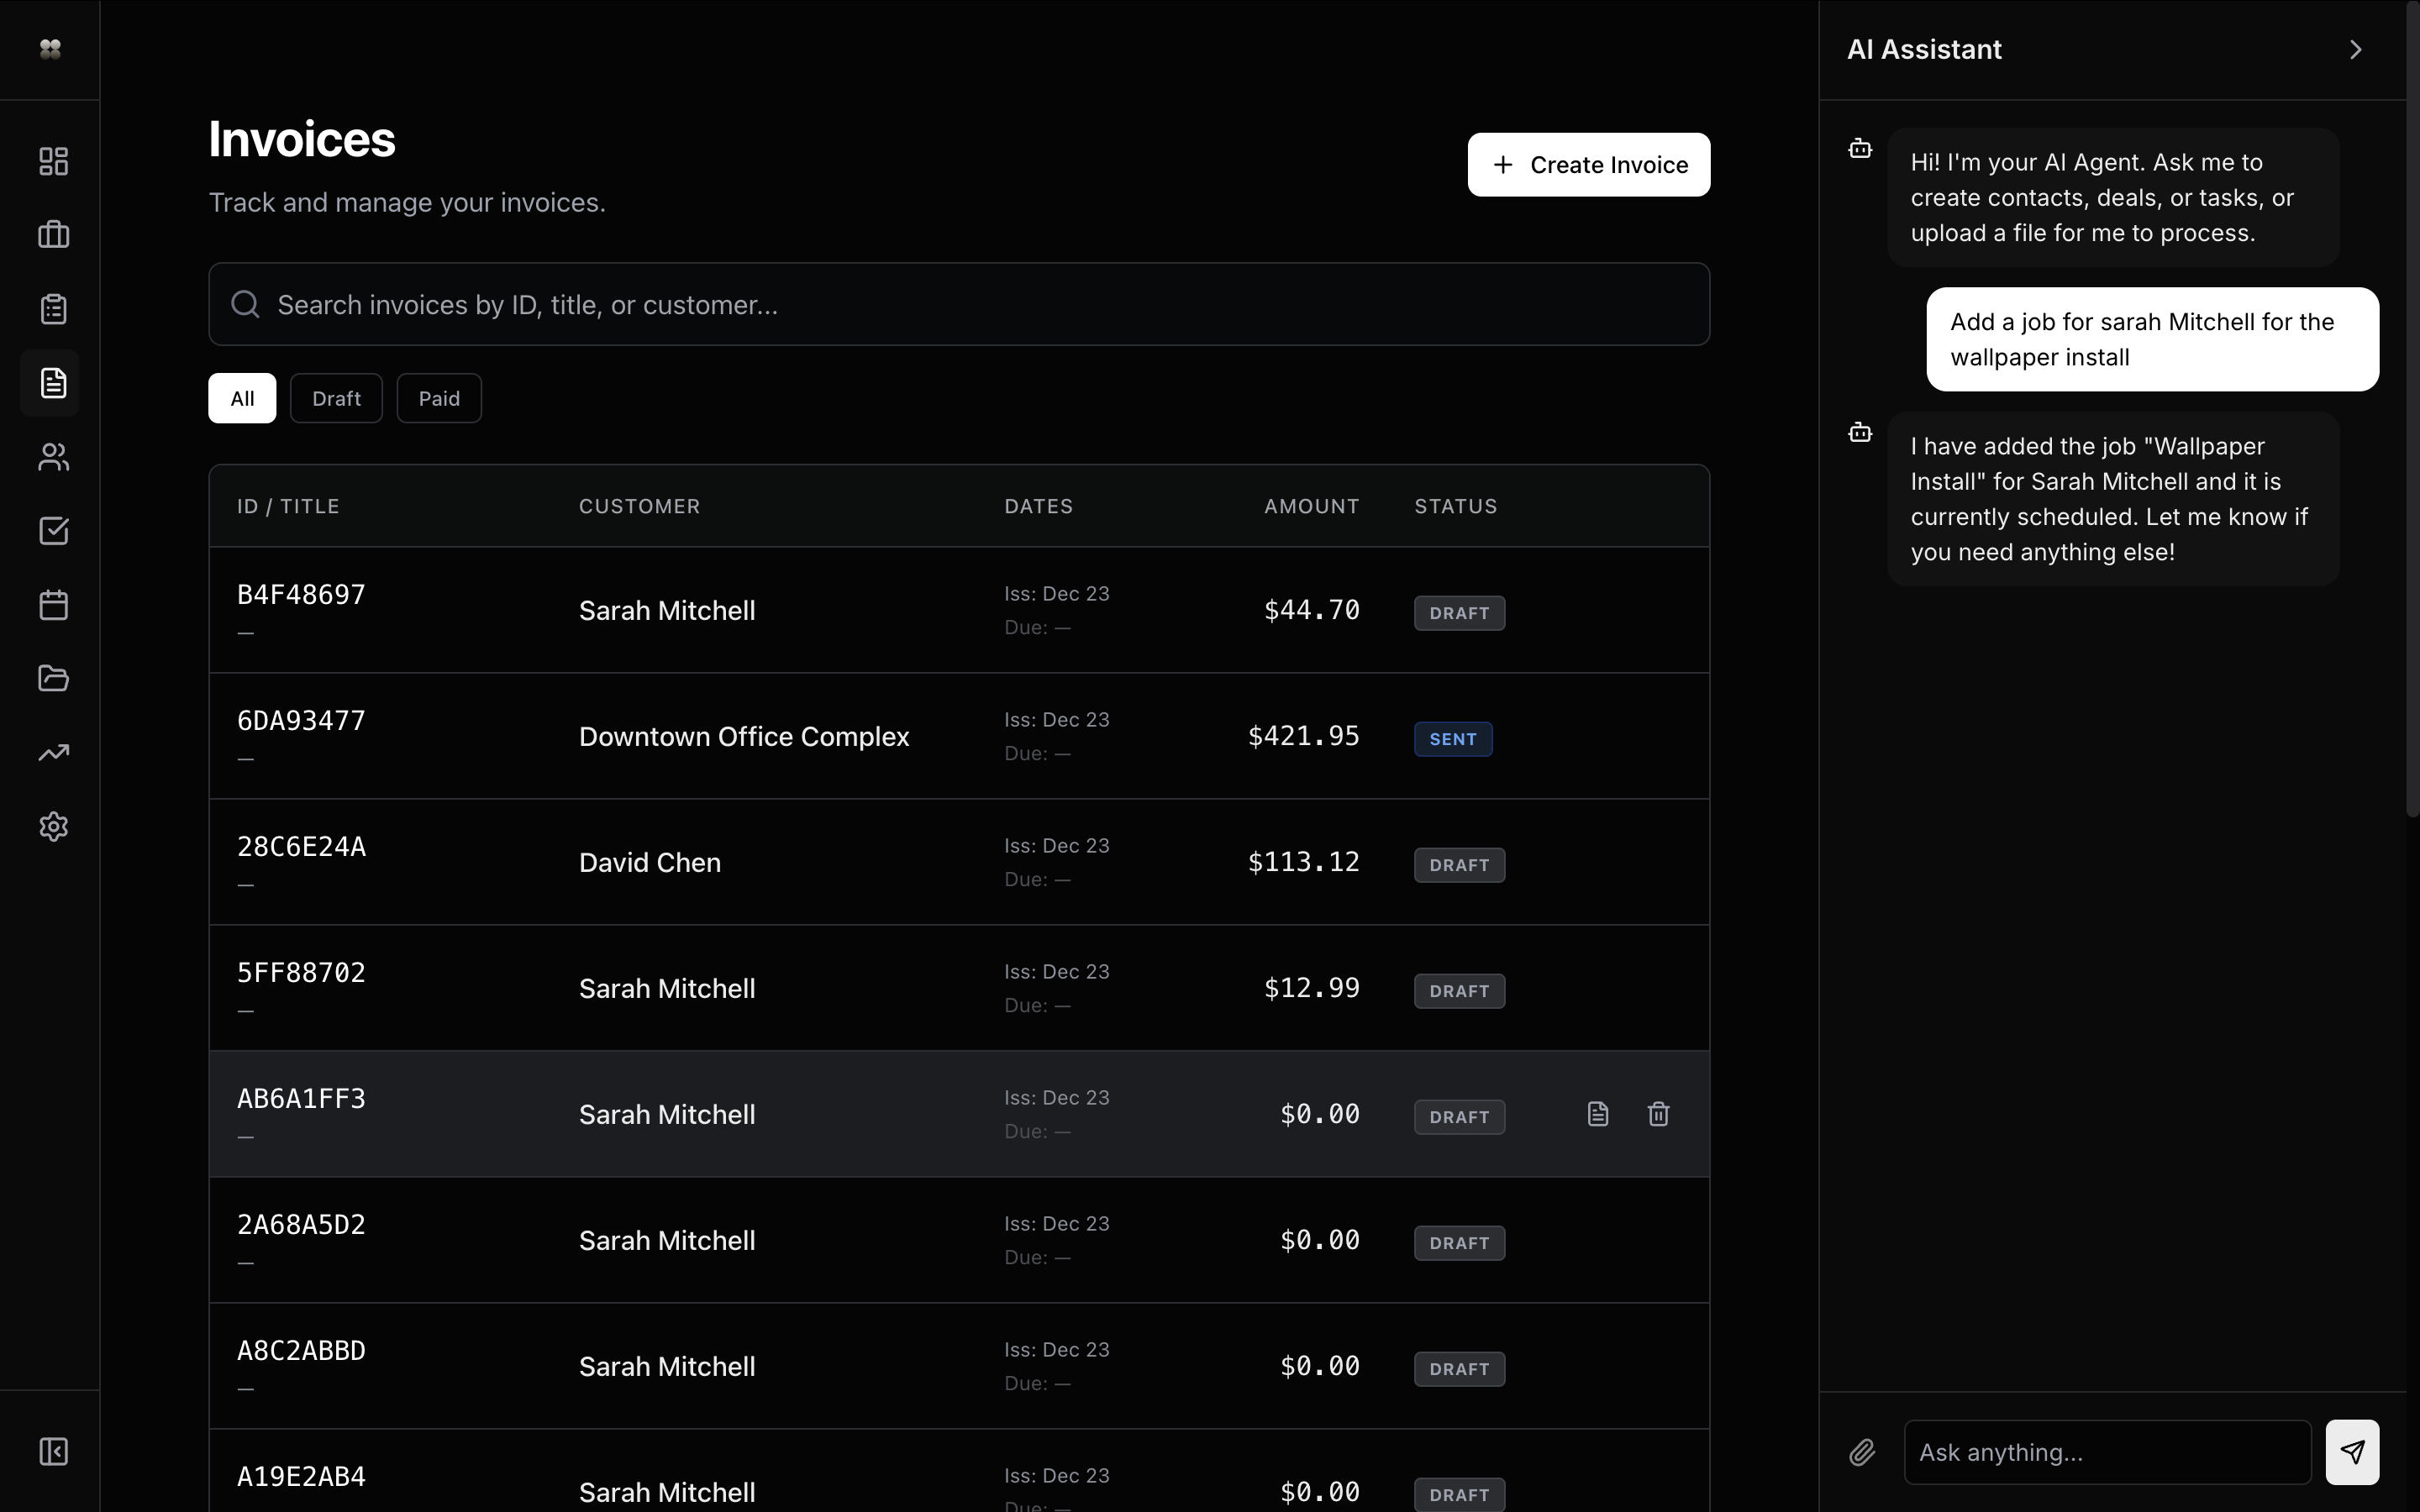Open the clipboard list icon in sidebar

pyautogui.click(x=53, y=309)
